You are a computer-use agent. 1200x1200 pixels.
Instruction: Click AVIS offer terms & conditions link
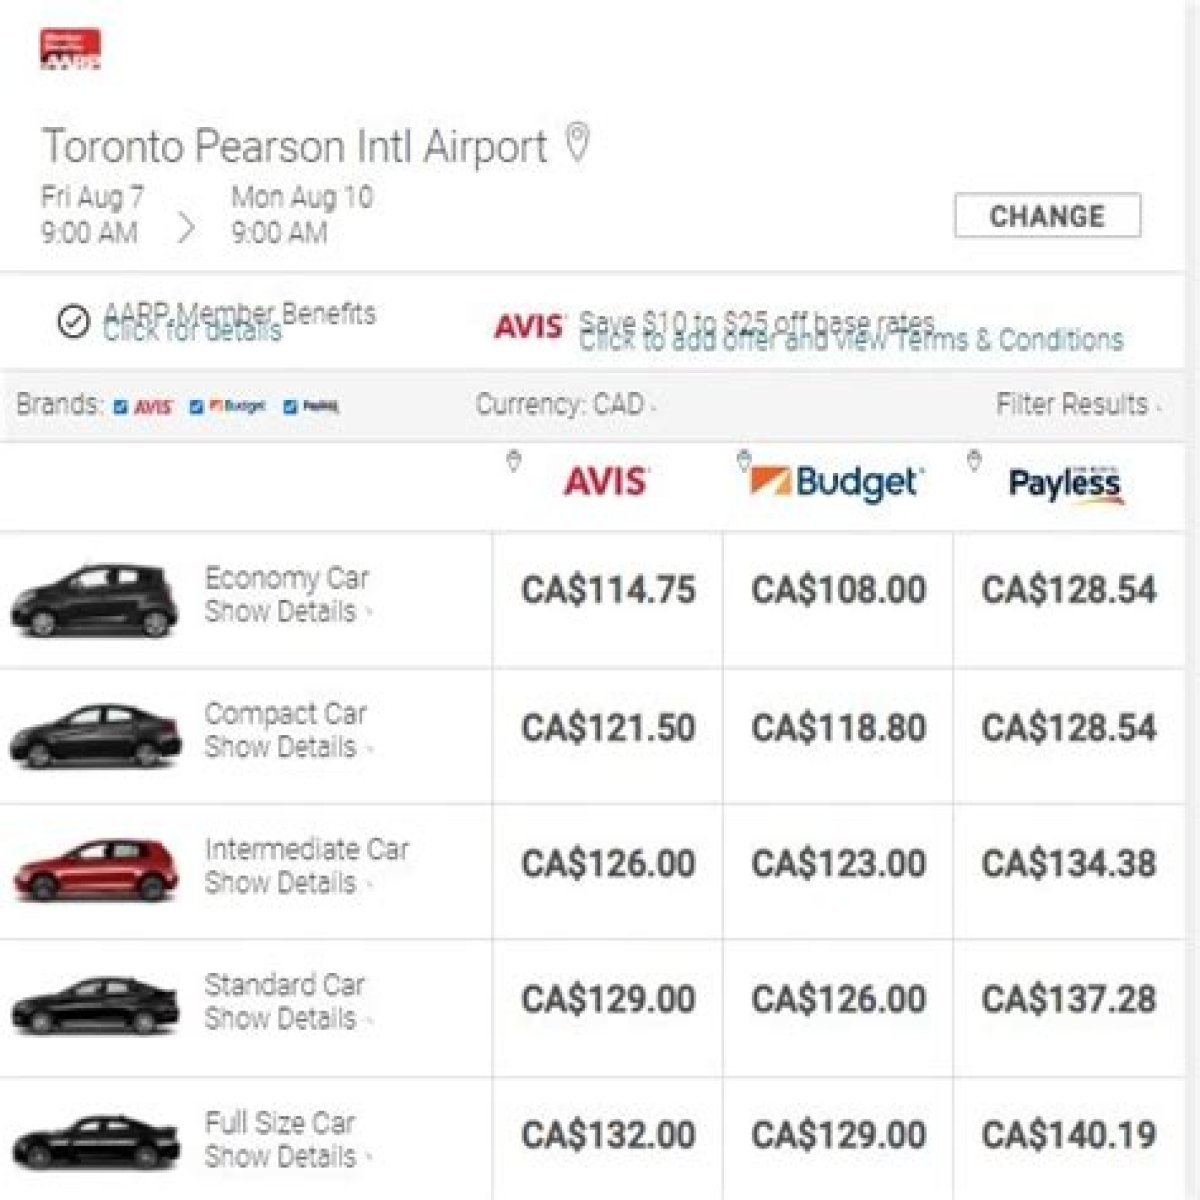coord(851,340)
